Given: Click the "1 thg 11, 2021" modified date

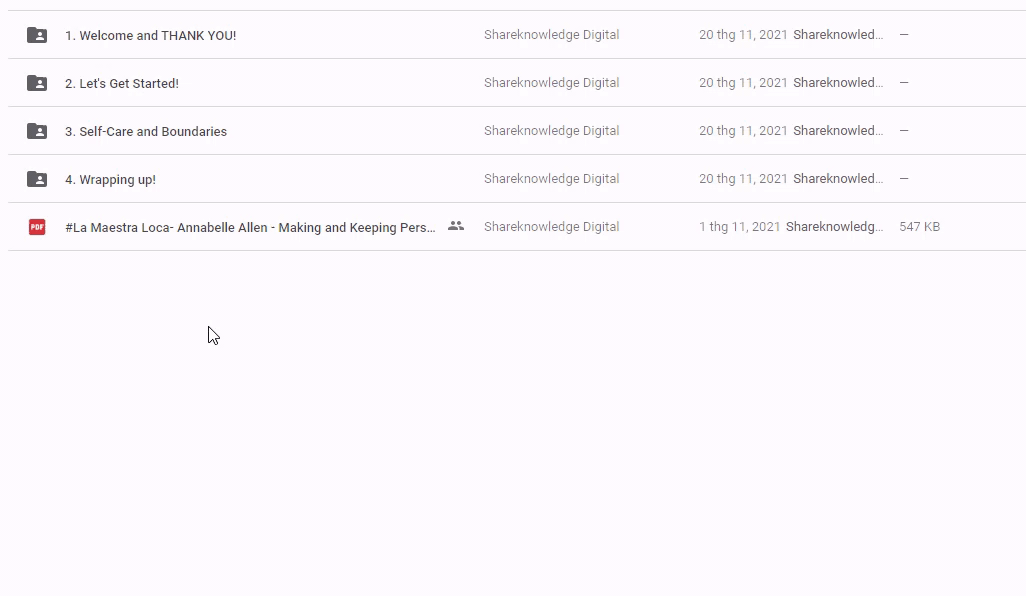Looking at the screenshot, I should 739,227.
